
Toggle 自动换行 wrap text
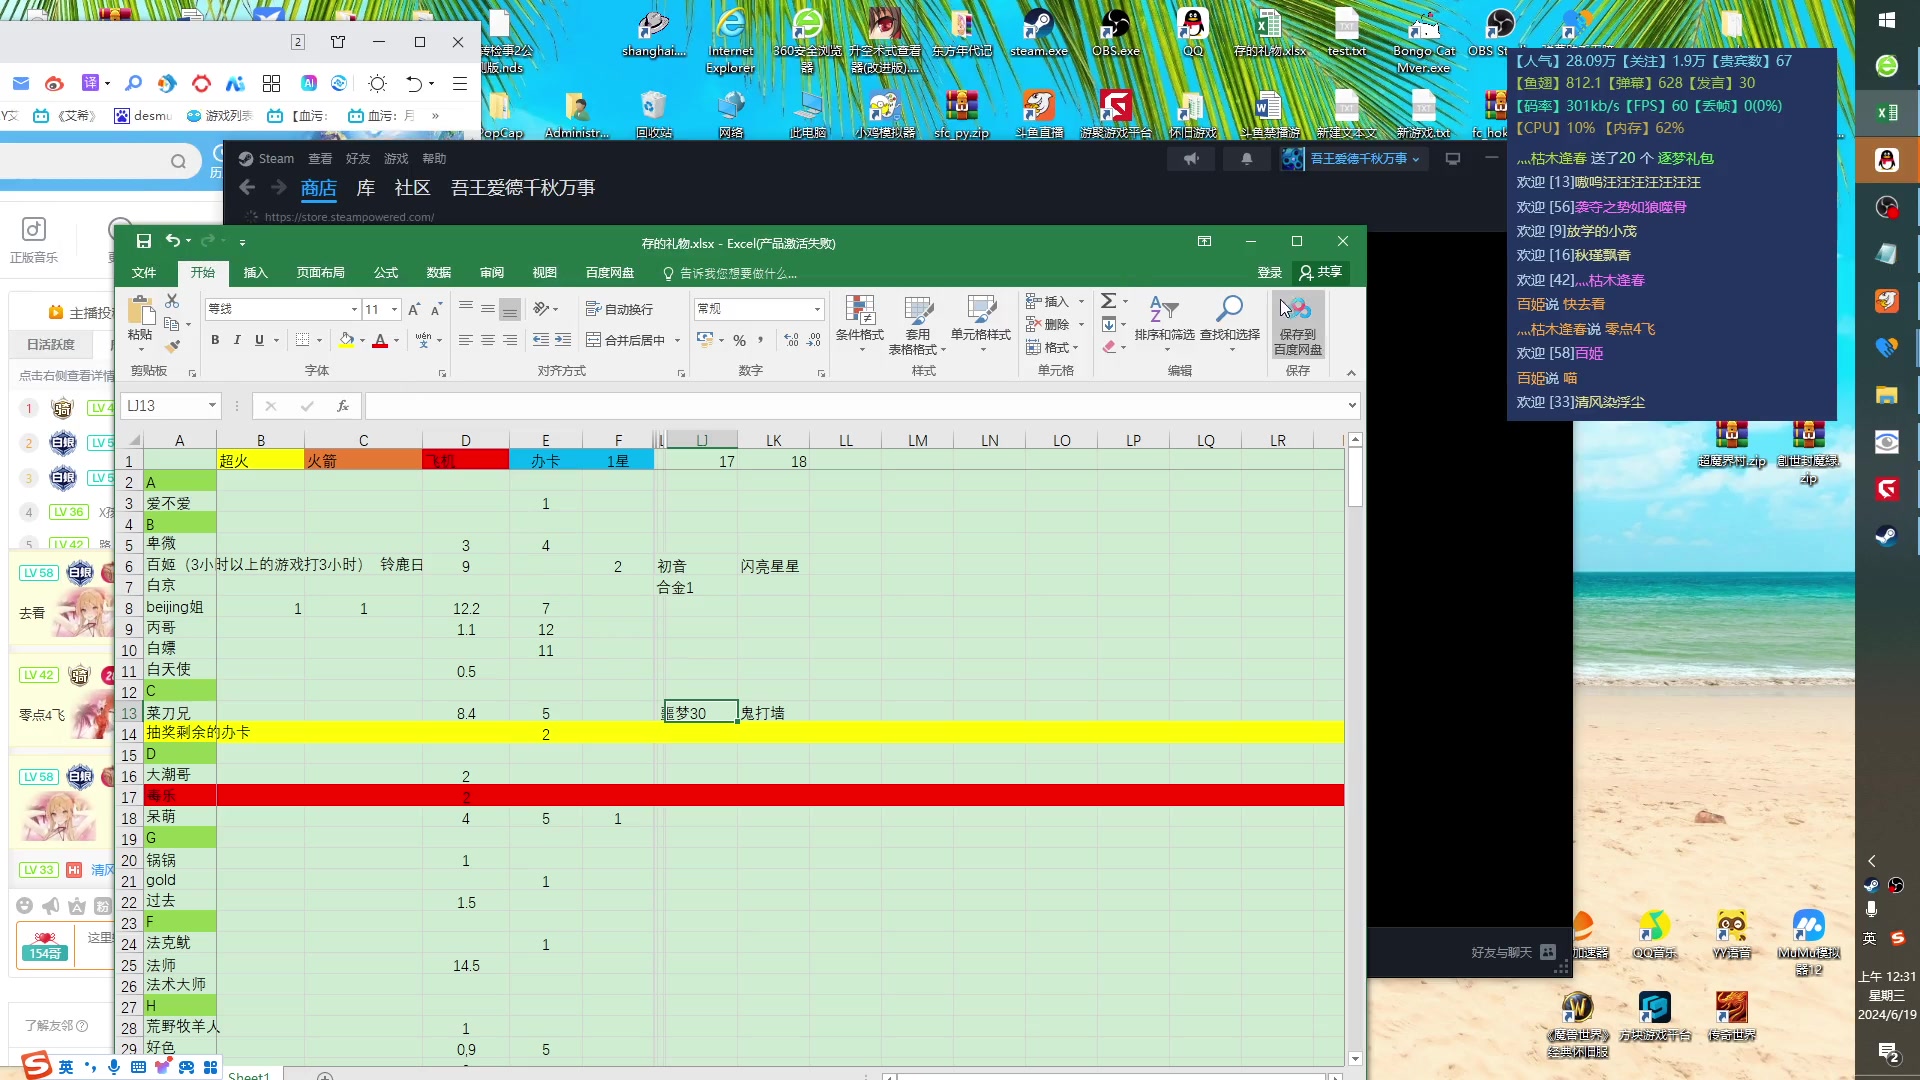coord(619,310)
